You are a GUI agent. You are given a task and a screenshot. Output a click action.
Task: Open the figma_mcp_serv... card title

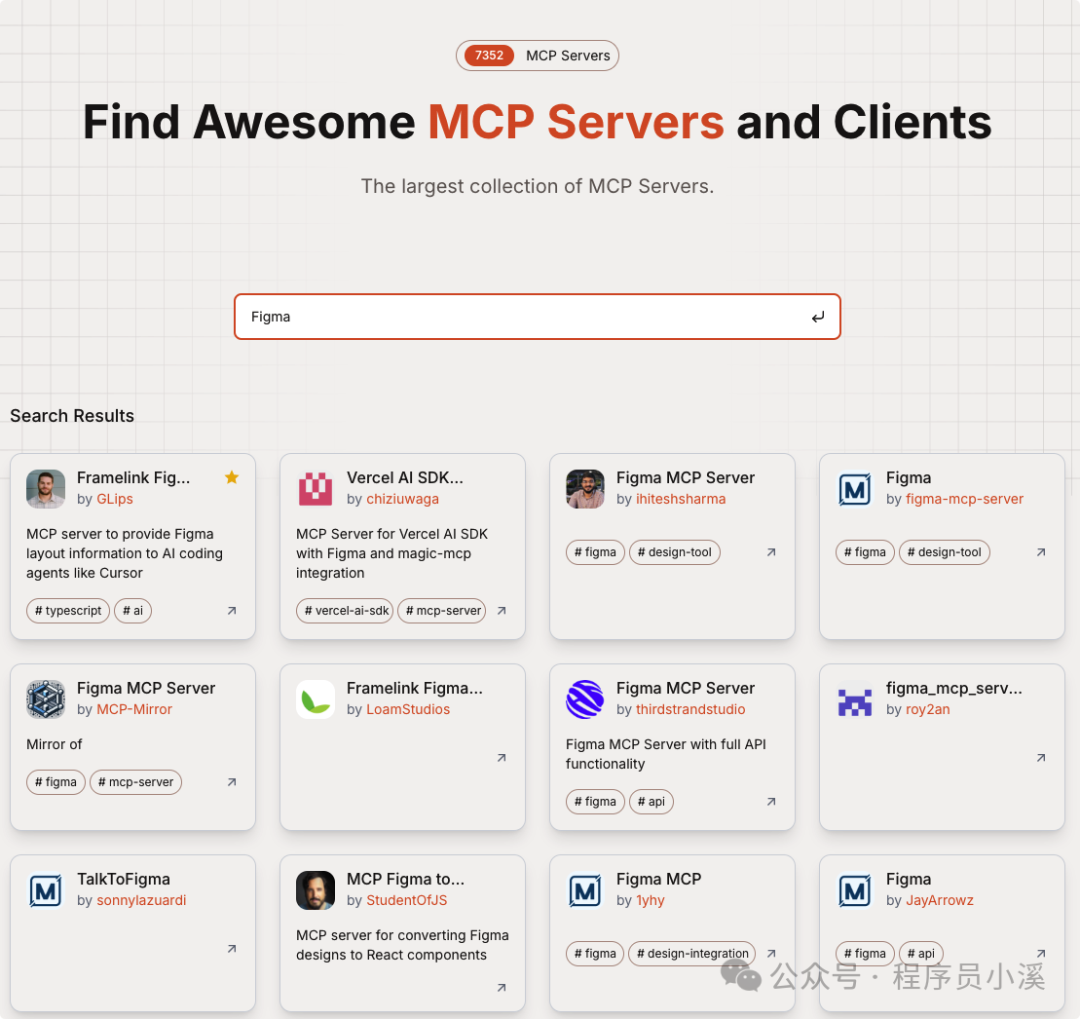point(954,688)
